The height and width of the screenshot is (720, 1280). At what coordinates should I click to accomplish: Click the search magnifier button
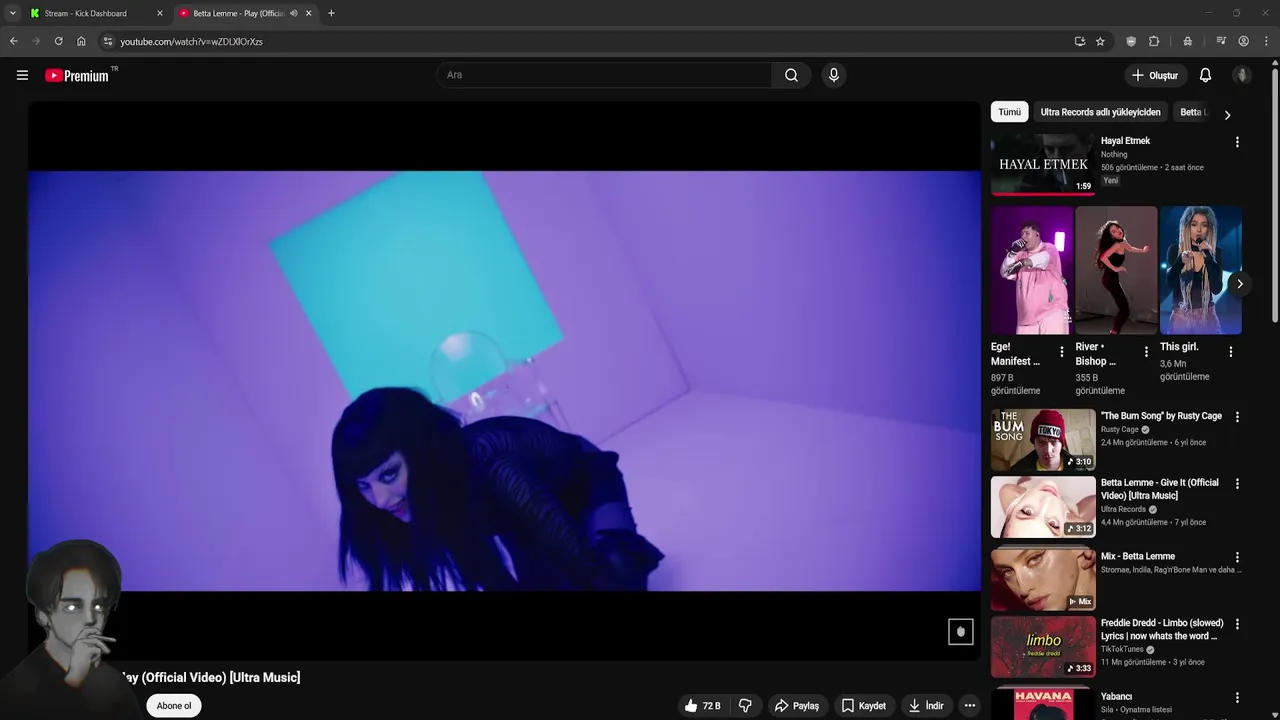pos(791,75)
